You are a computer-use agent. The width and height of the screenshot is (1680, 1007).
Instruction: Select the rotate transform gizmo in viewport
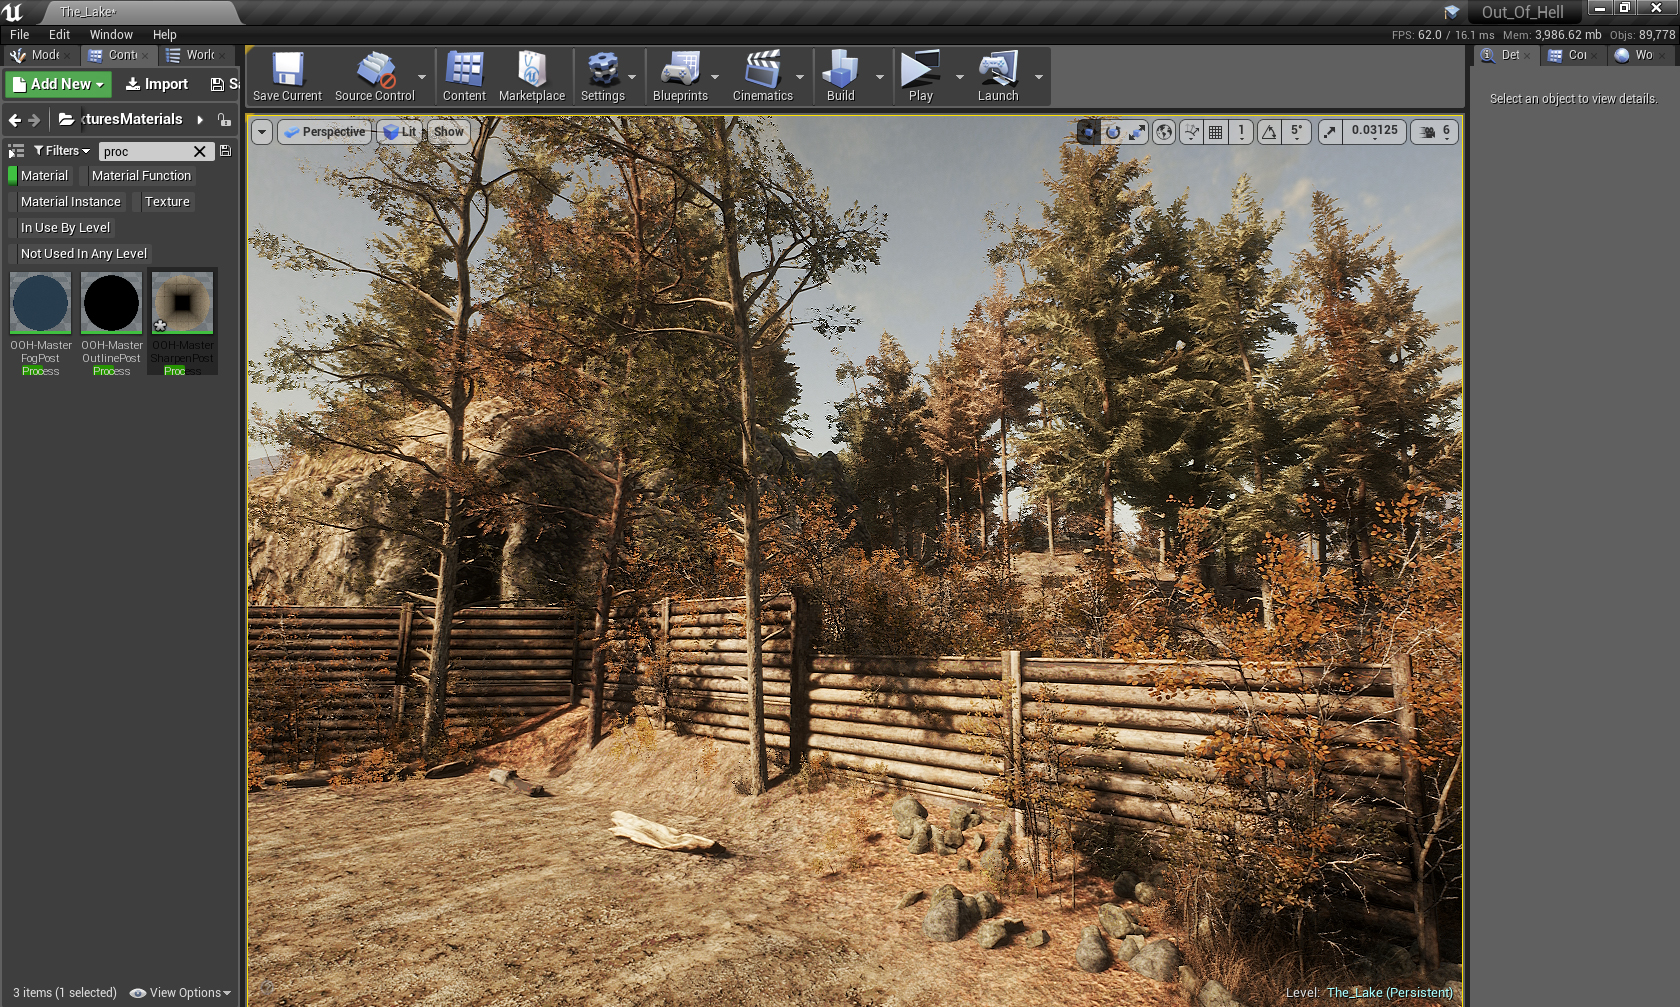coord(1113,132)
